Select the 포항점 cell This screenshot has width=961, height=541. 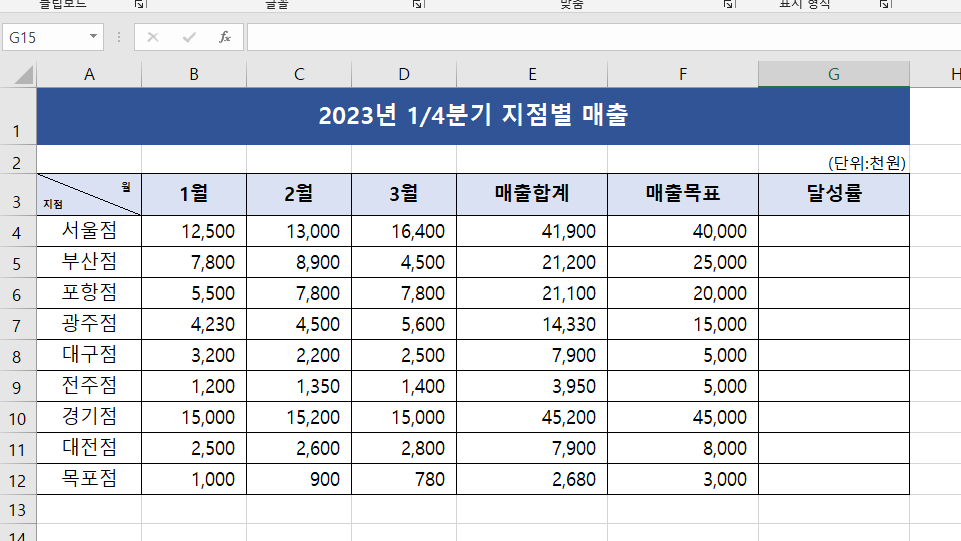click(x=89, y=293)
